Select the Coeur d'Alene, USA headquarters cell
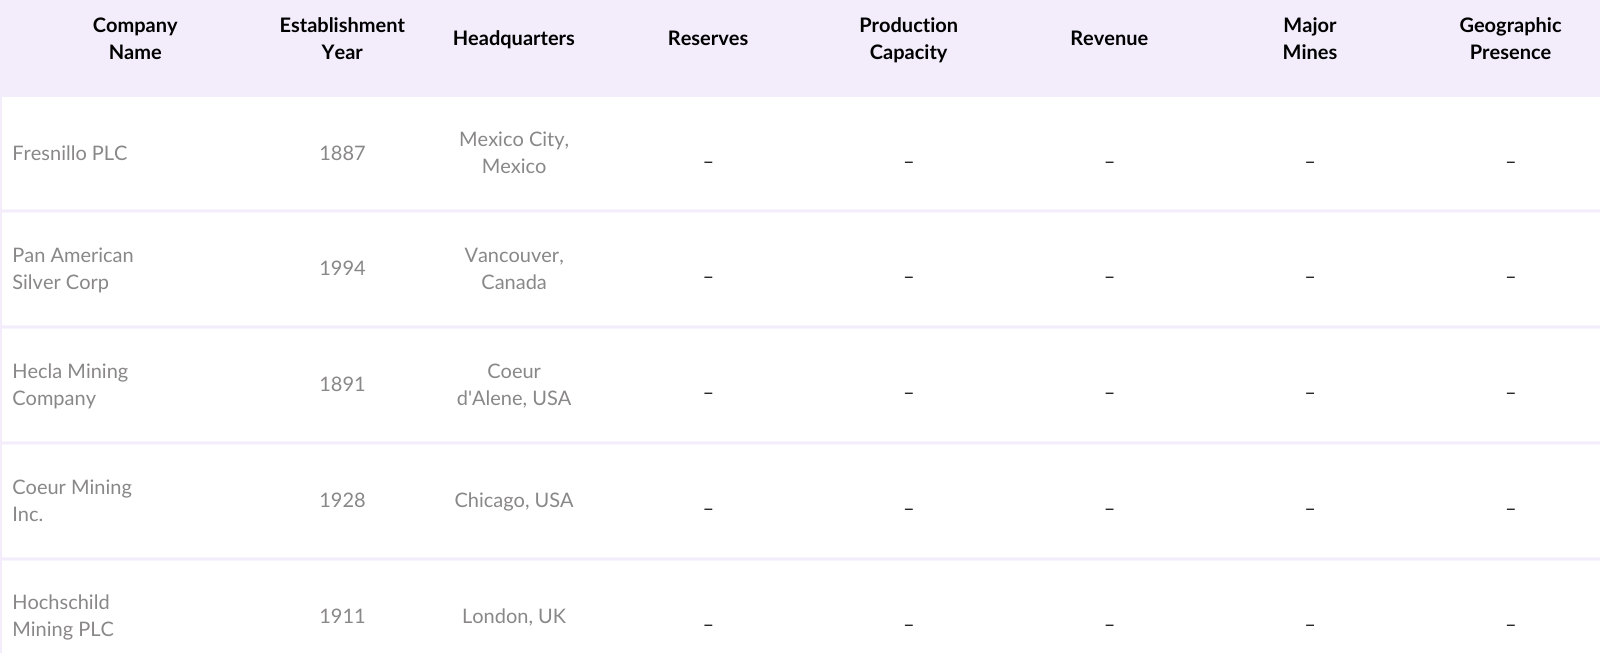 514,384
